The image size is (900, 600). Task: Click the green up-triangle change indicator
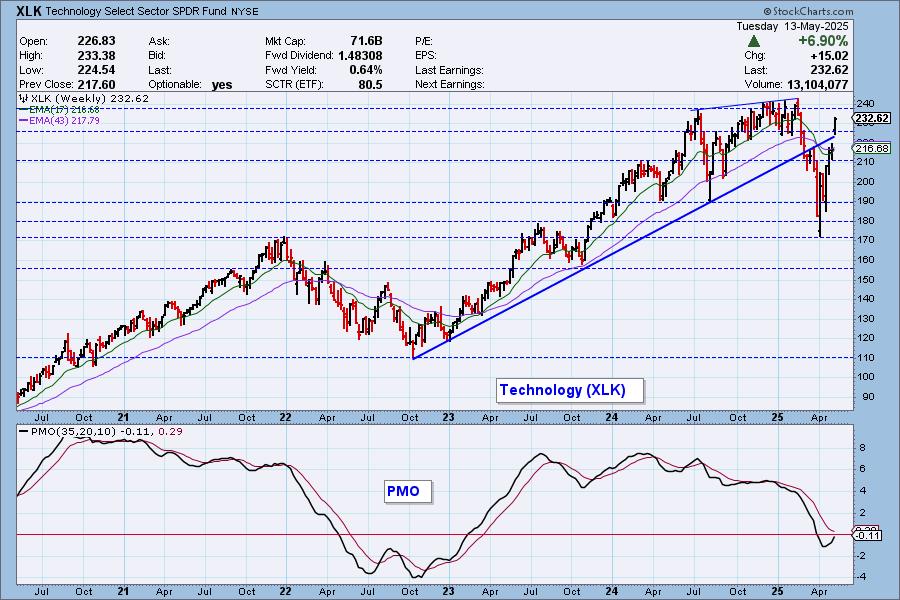754,41
